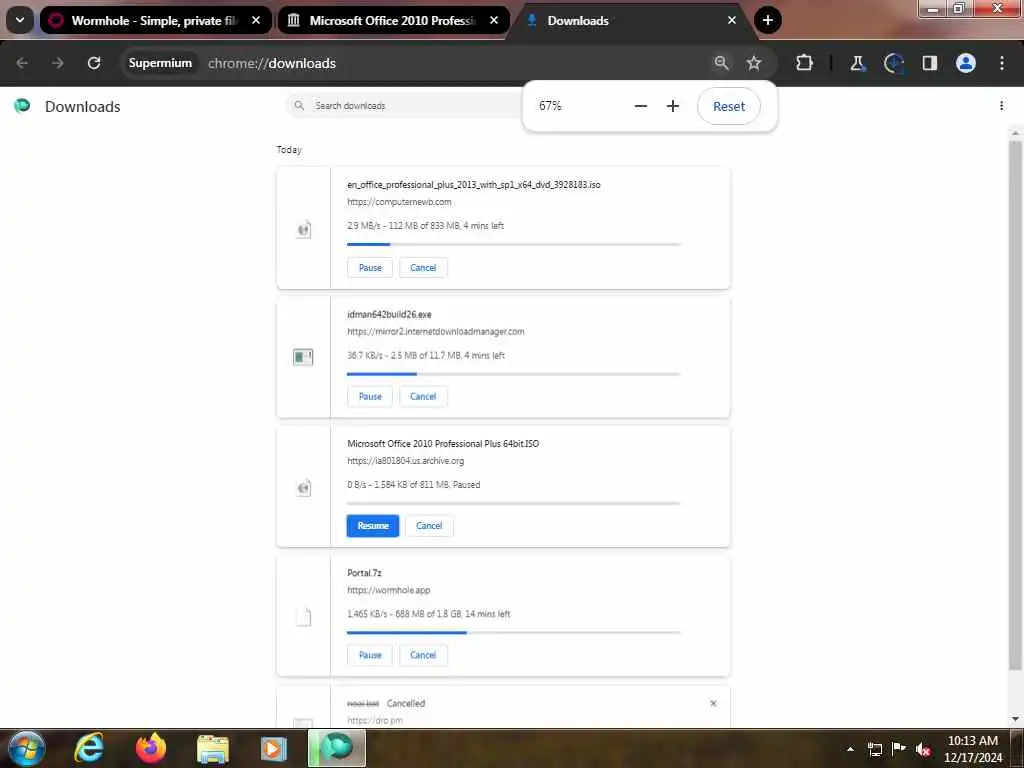1024x768 pixels.
Task: Cancel the idman642build26.exe download
Action: coord(423,396)
